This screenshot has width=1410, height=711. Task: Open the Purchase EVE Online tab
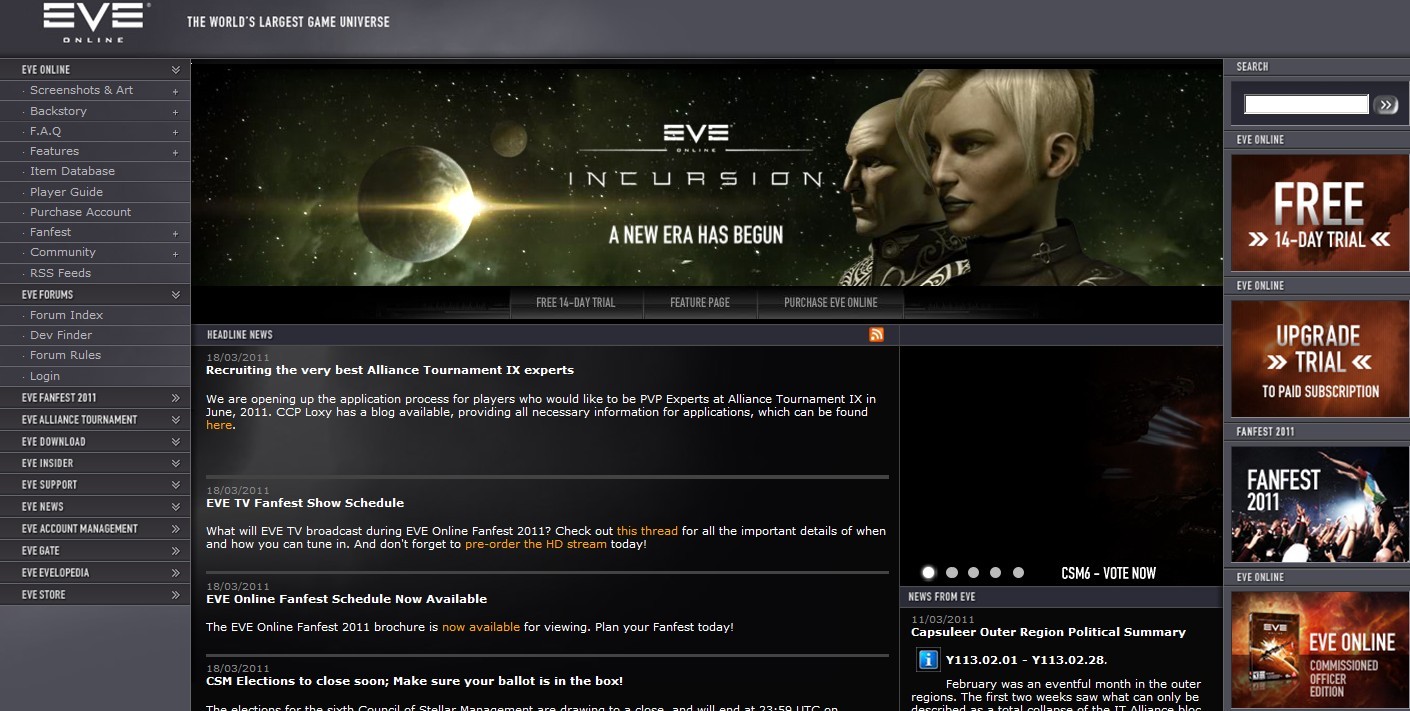pos(830,303)
